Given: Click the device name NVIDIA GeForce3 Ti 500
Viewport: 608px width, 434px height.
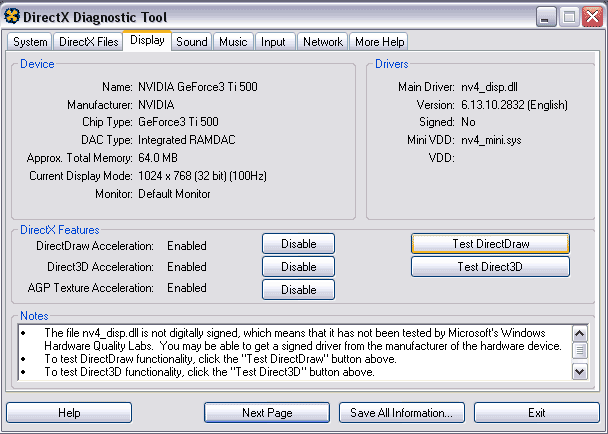Looking at the screenshot, I should click(198, 87).
